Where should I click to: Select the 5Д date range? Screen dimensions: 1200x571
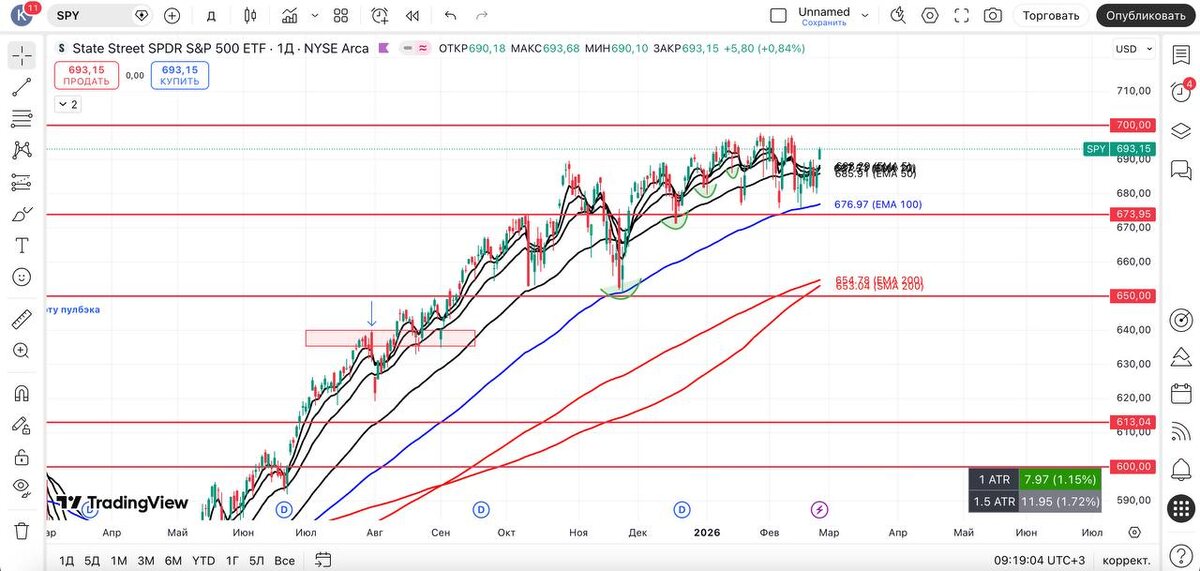pos(92,560)
